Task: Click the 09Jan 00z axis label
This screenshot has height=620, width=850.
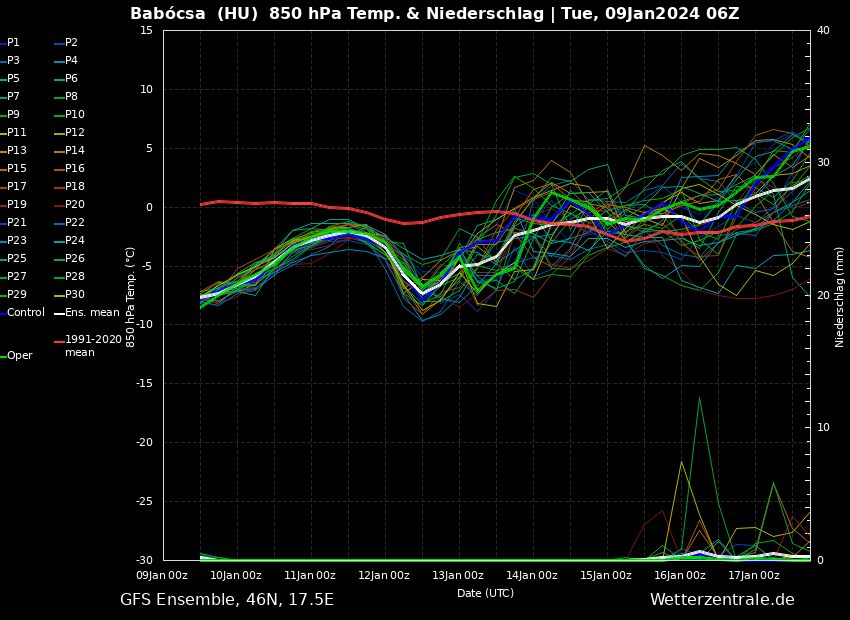Action: point(162,576)
